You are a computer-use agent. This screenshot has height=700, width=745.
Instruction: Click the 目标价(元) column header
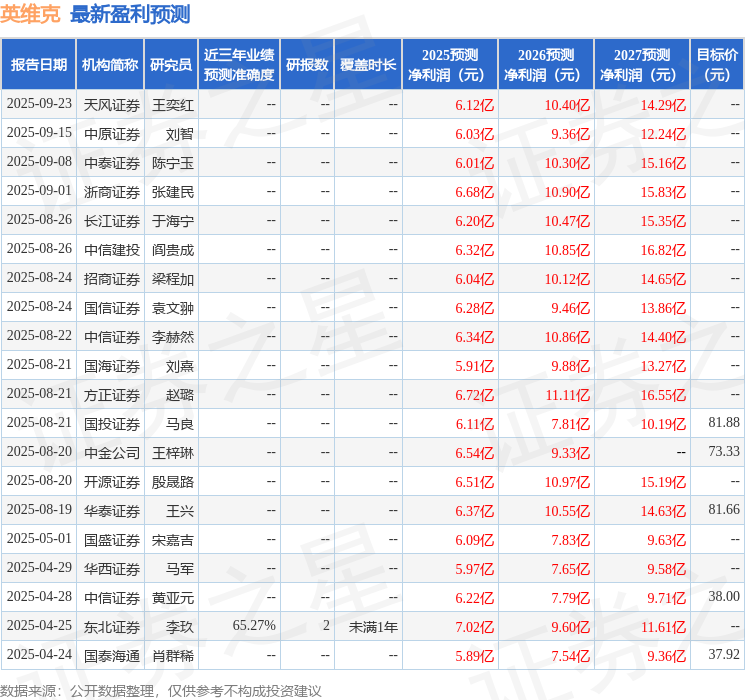click(717, 65)
